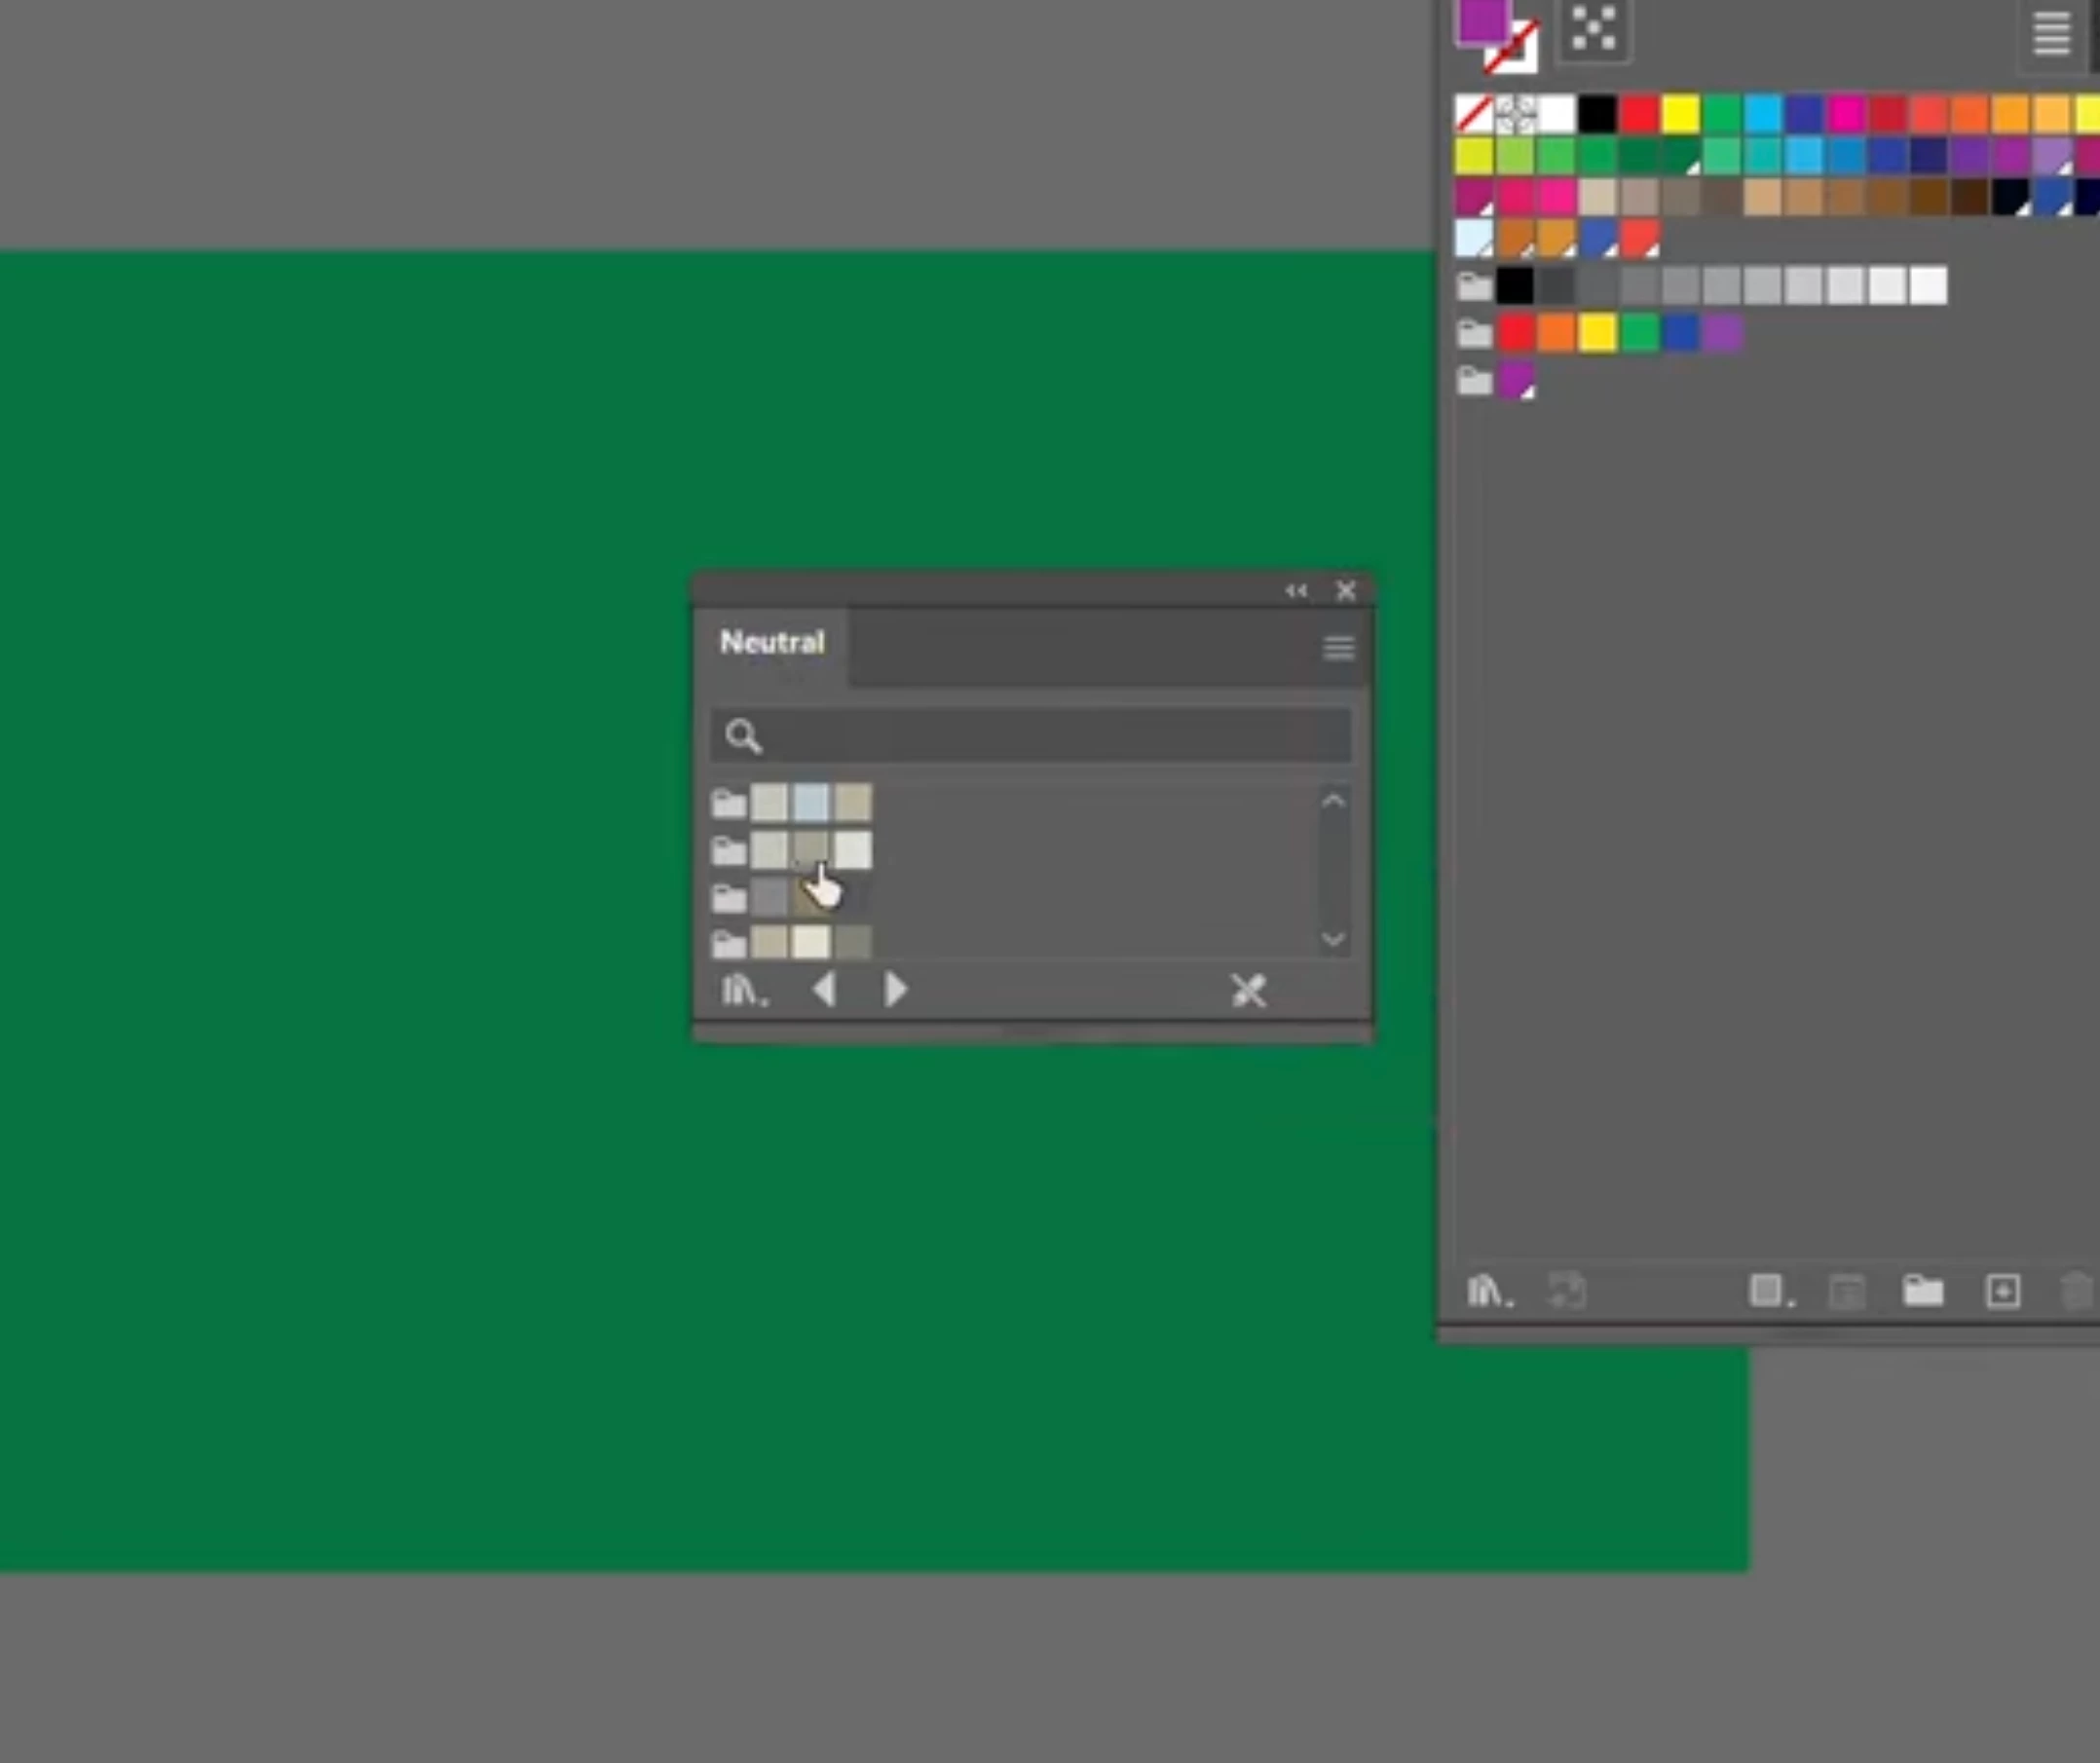
Task: Collapse Neutral panel with double-arrow icon
Action: pyautogui.click(x=1296, y=591)
